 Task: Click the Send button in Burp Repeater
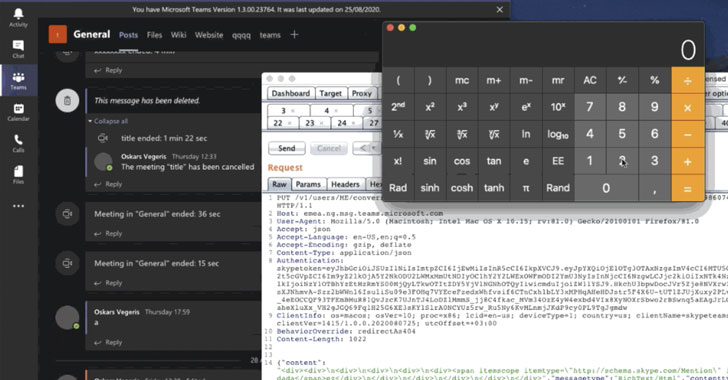pyautogui.click(x=286, y=148)
